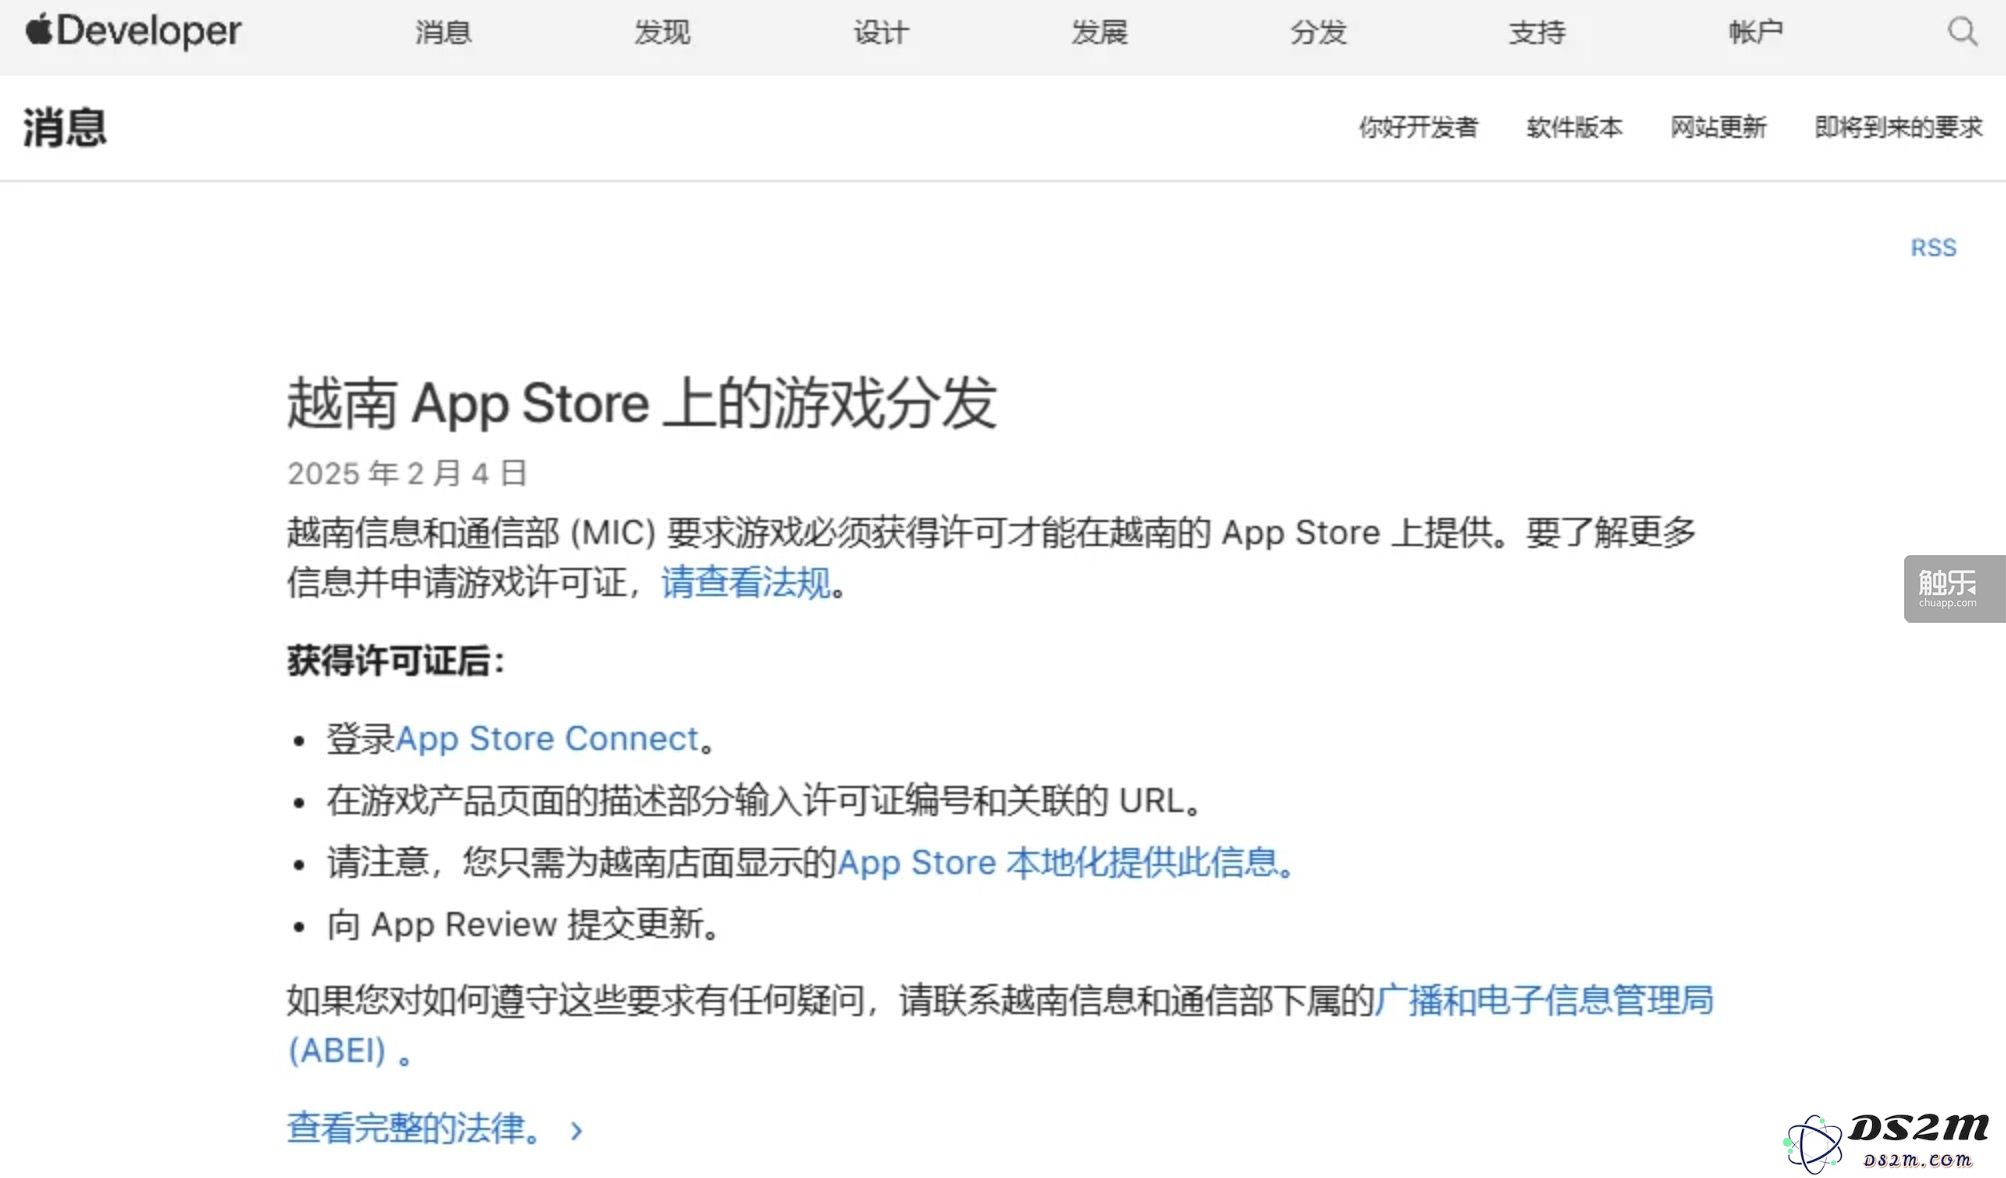Switch to the 软件版本 section
The image size is (2006, 1178).
(x=1574, y=127)
